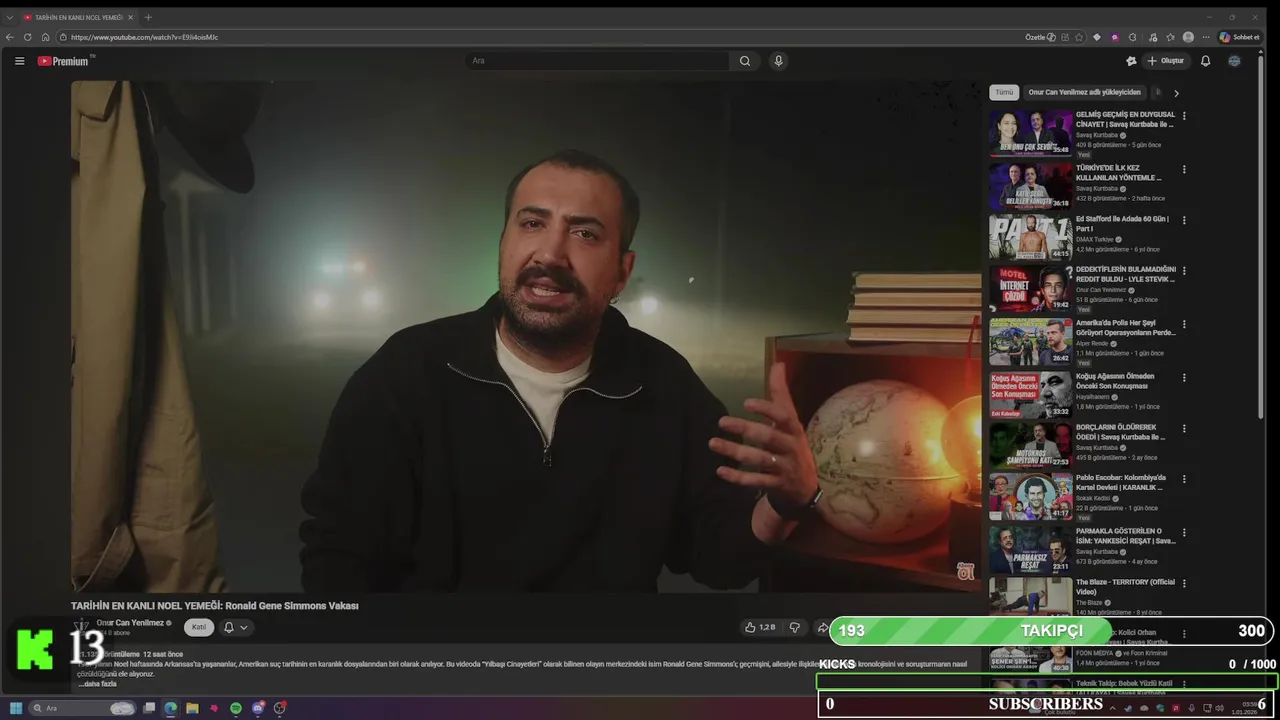Click DMAX Türkiye channel name

(1094, 240)
